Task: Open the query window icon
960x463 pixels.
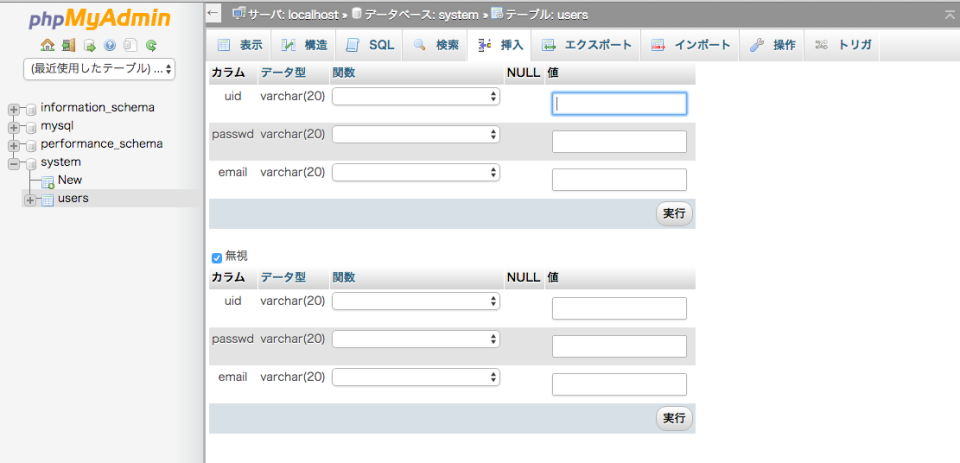Action: point(89,45)
